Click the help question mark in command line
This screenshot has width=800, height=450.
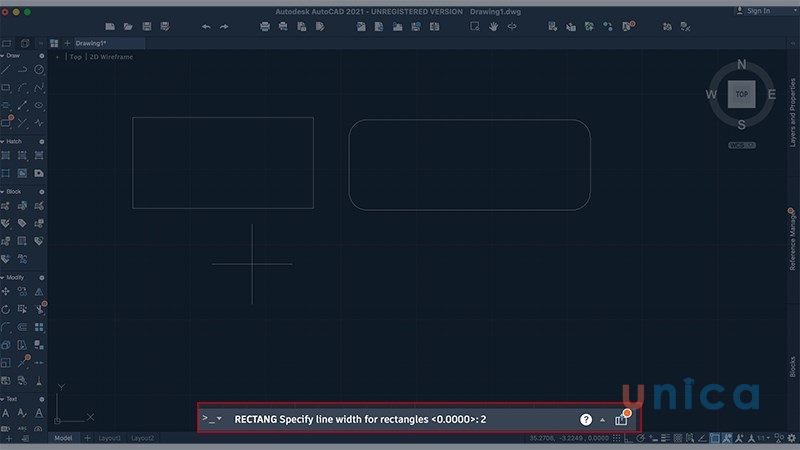click(x=586, y=420)
